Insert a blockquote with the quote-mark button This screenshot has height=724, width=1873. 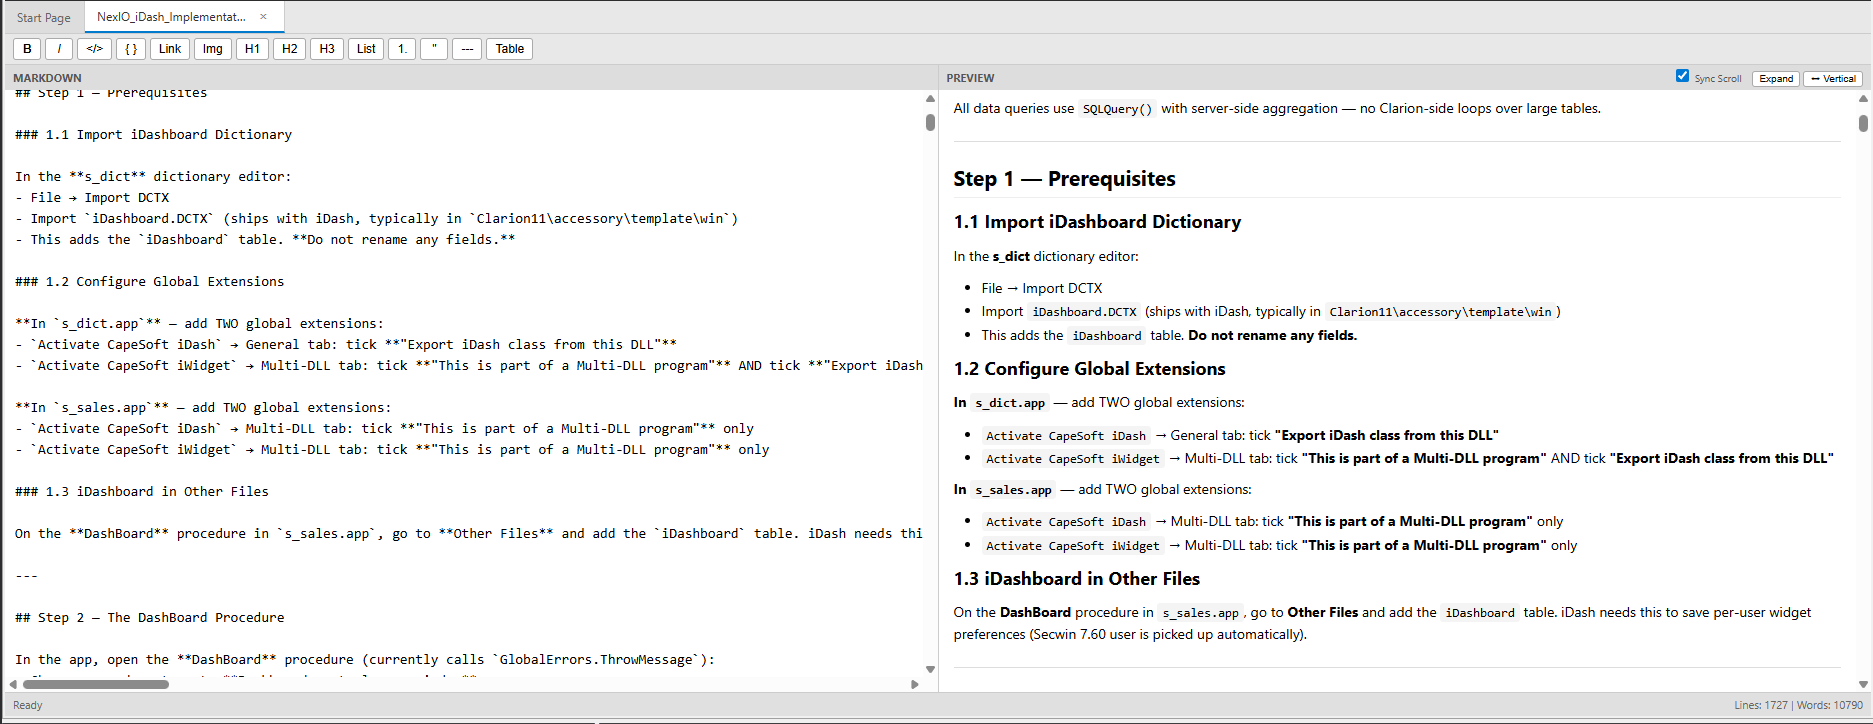point(434,49)
